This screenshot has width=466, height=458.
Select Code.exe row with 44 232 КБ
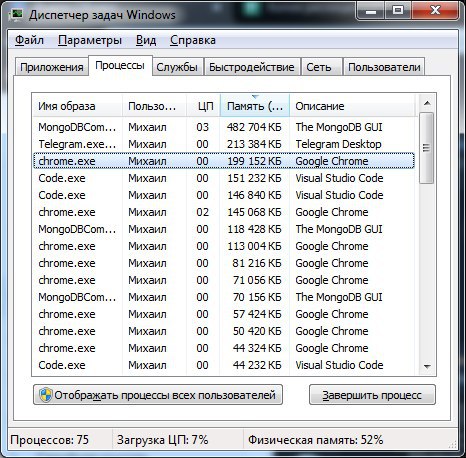[224, 365]
